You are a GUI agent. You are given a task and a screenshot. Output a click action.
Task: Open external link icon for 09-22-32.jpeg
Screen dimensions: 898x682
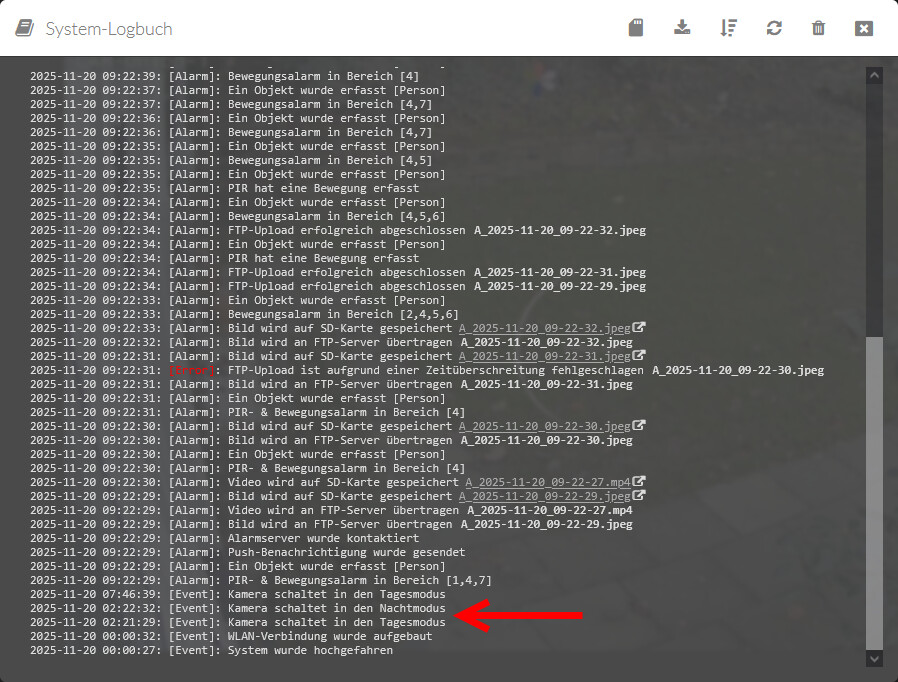[x=639, y=328]
